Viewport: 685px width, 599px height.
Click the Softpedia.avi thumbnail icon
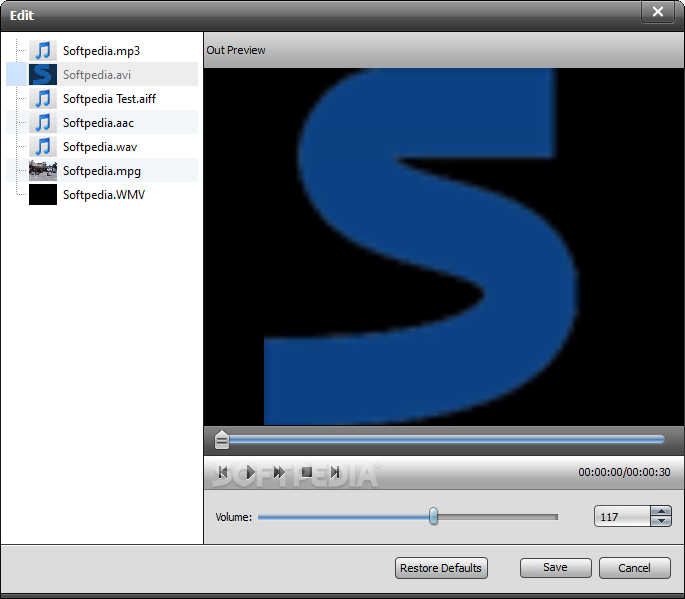(x=43, y=74)
